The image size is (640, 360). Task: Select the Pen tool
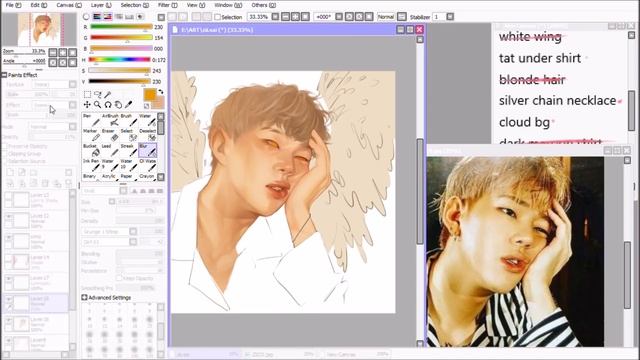(91, 120)
